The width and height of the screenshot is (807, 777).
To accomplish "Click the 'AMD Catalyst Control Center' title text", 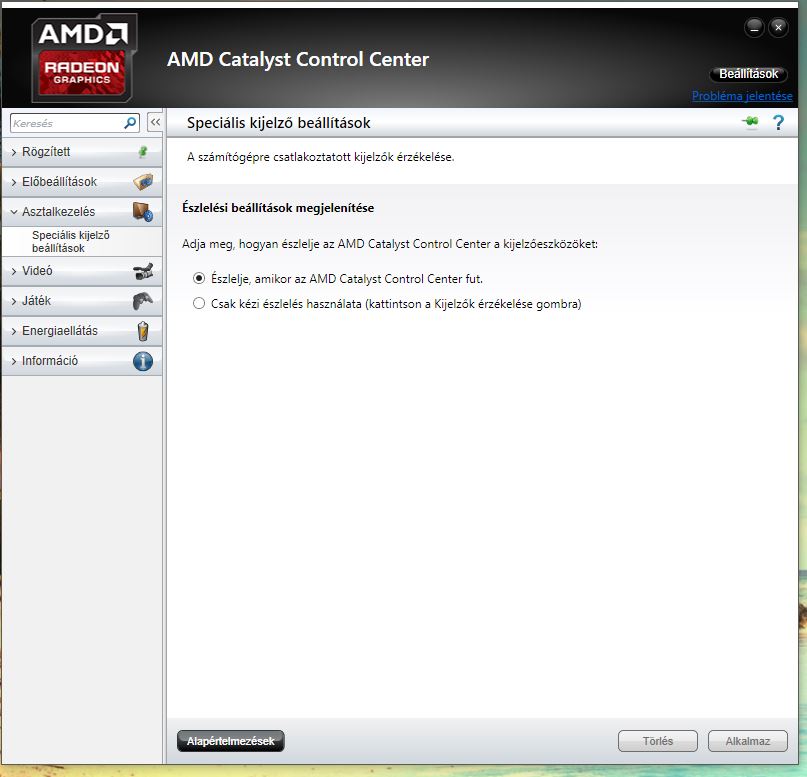I will pos(298,59).
